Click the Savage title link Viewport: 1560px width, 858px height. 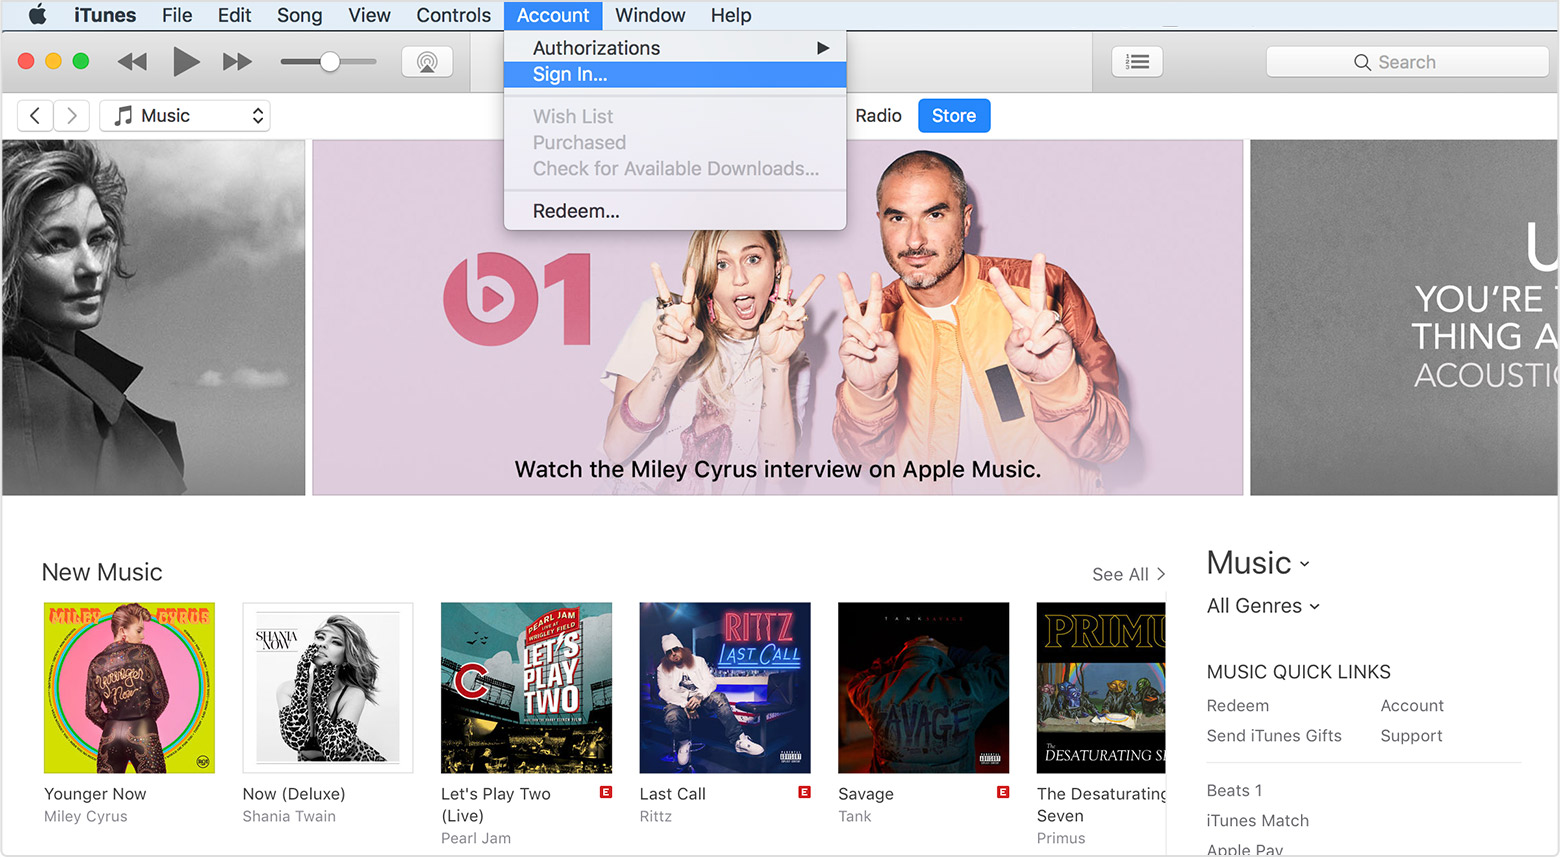click(x=866, y=794)
